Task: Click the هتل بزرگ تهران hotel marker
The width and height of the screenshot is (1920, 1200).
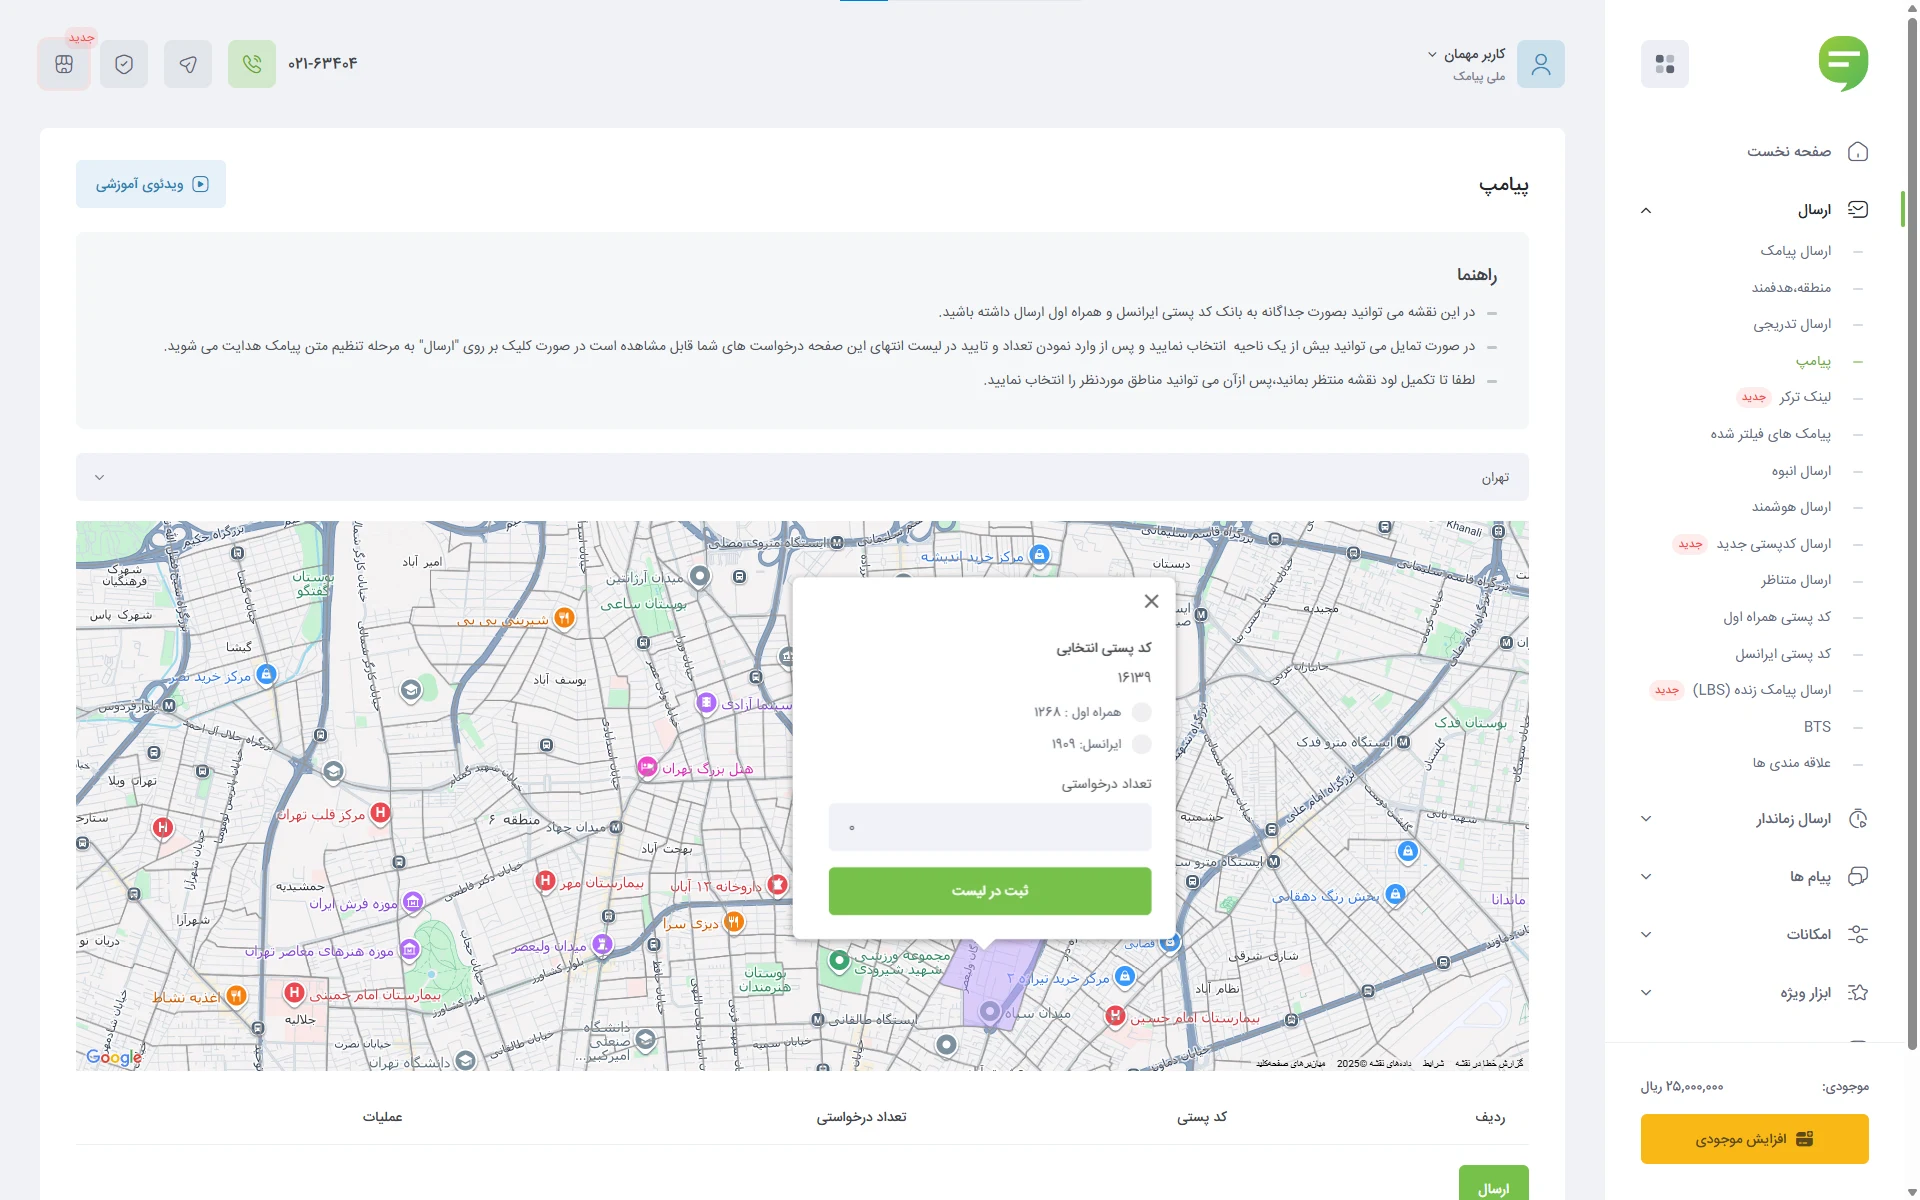Action: pos(647,767)
